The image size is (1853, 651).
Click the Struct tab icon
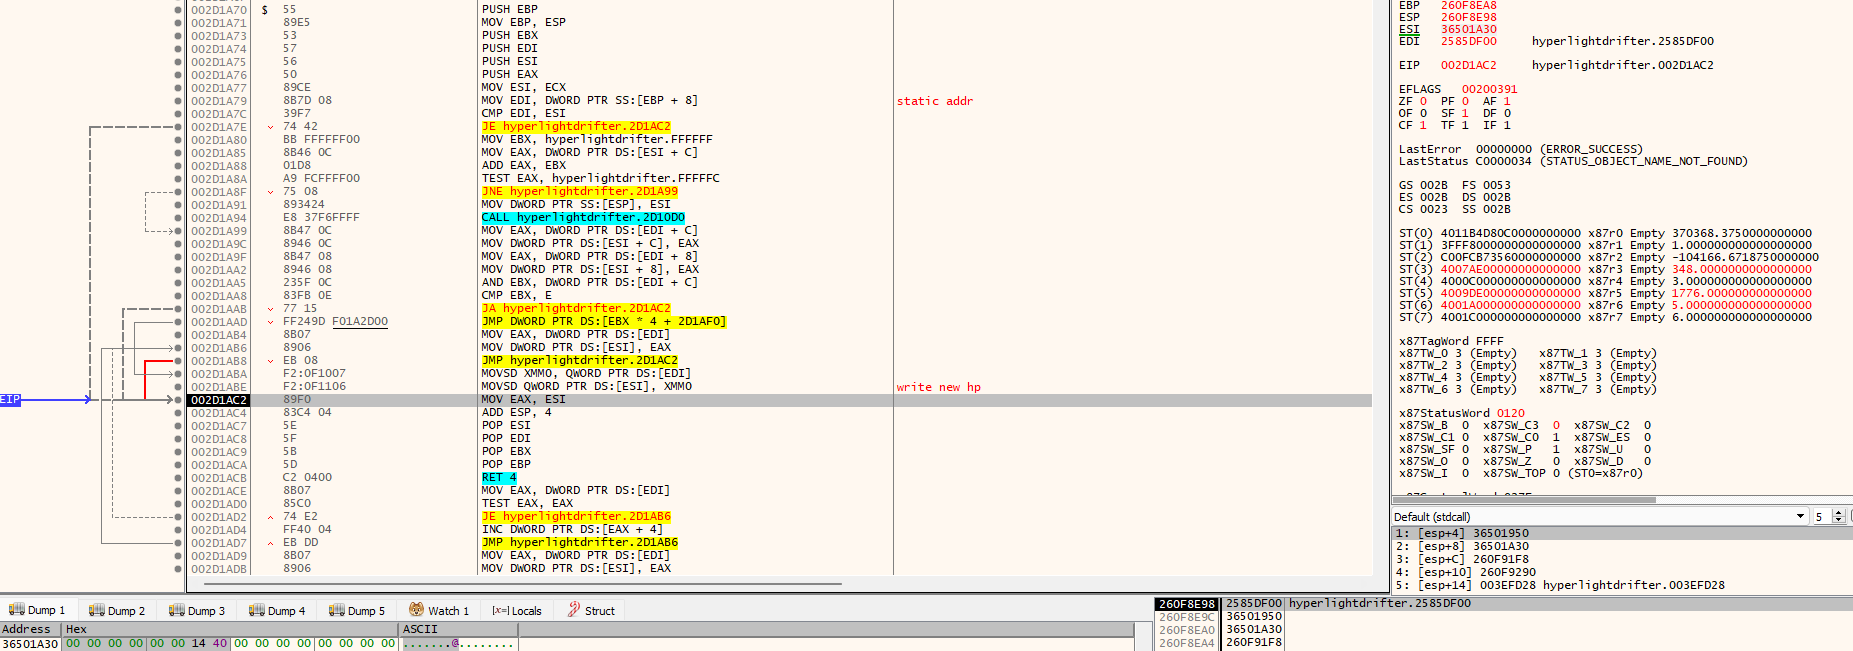tap(574, 610)
